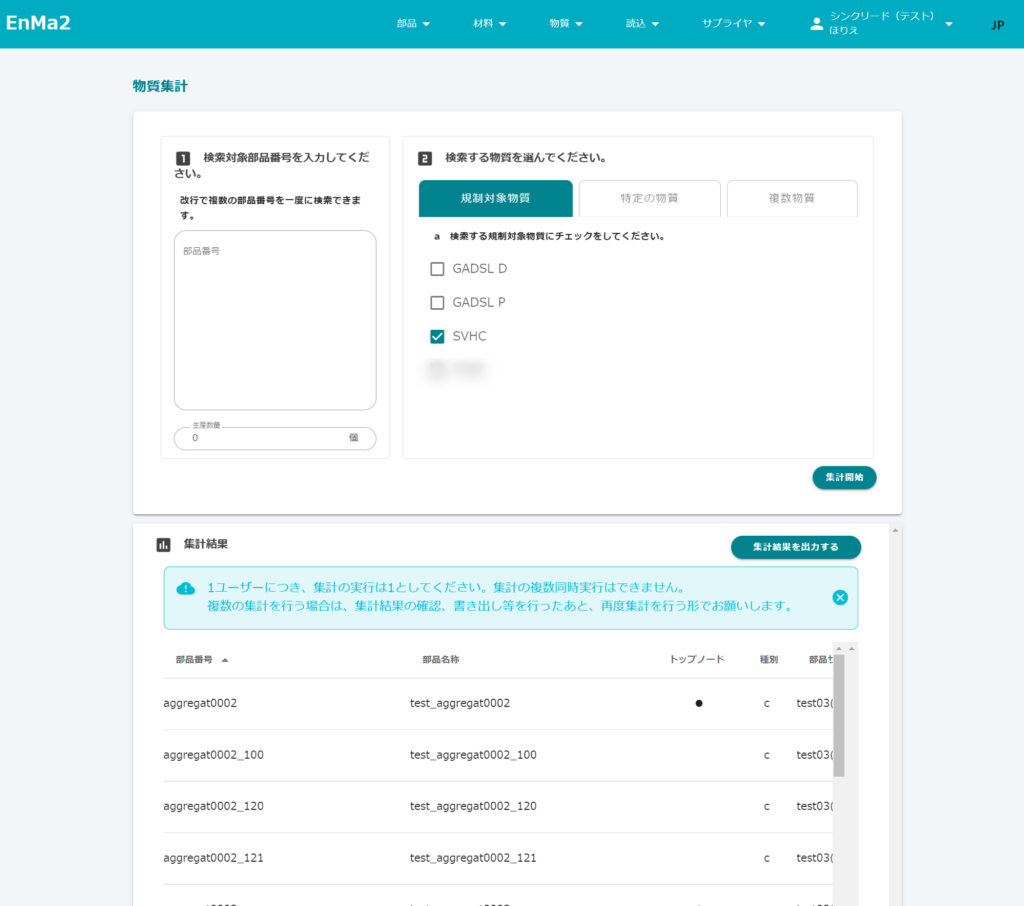
Task: Uncheck the SVHC checkbox
Action: [x=437, y=337]
